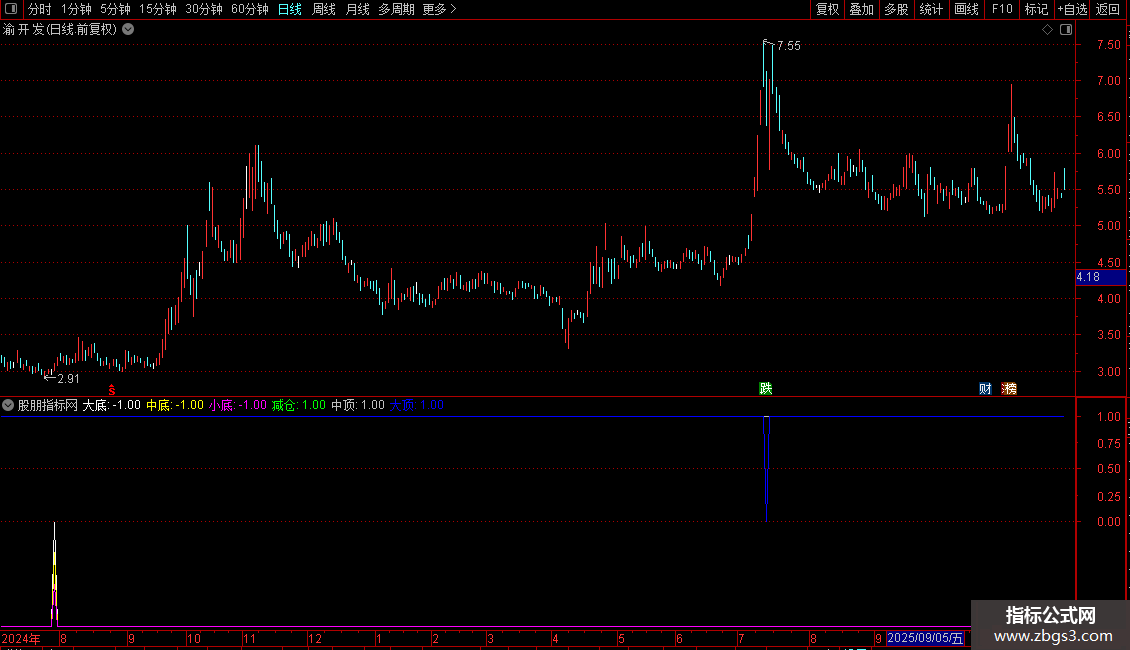Click the window split icon at chart top right
Screen dimensions: 1130x650
1066,29
